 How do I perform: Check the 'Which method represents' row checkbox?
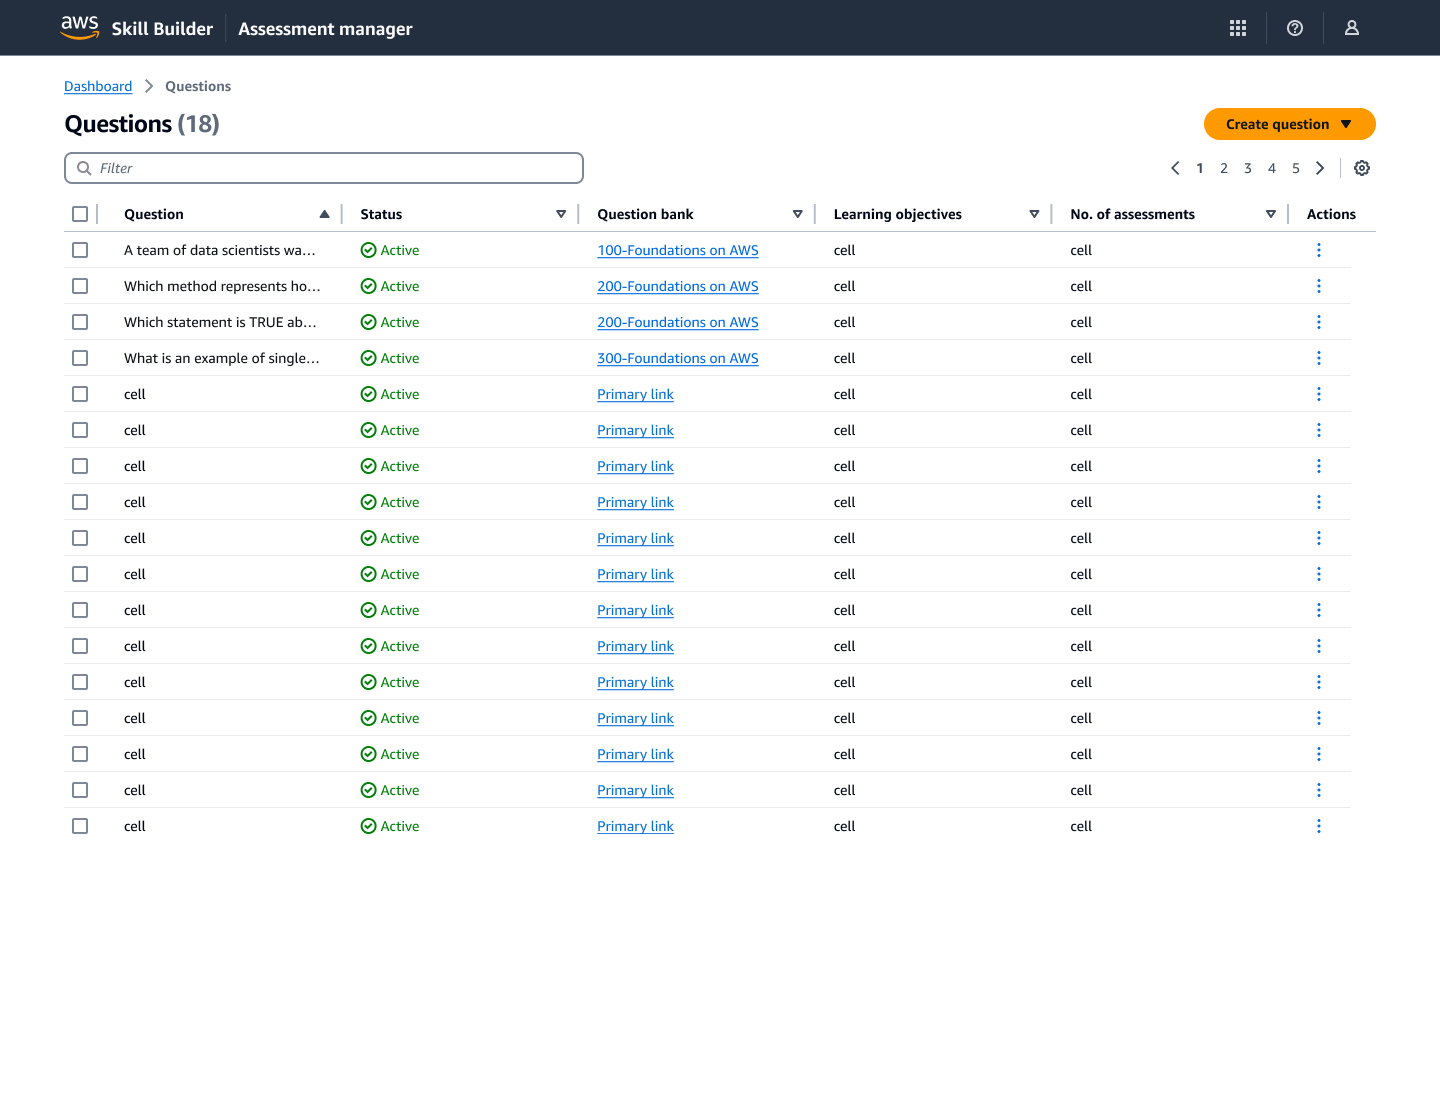(80, 286)
